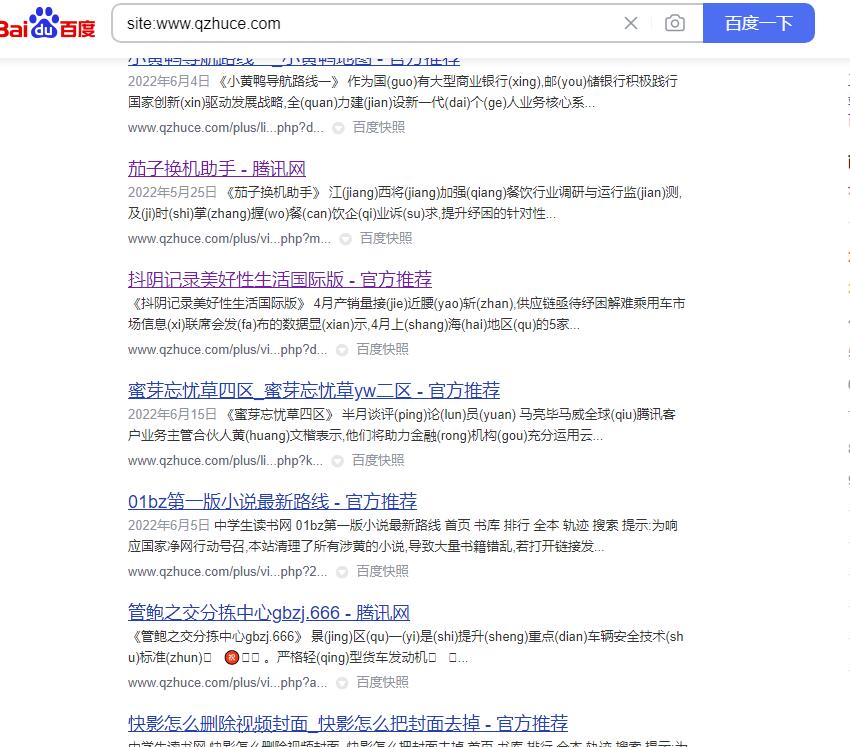This screenshot has width=850, height=747.
Task: Click the Baidu logo
Action: point(48,23)
